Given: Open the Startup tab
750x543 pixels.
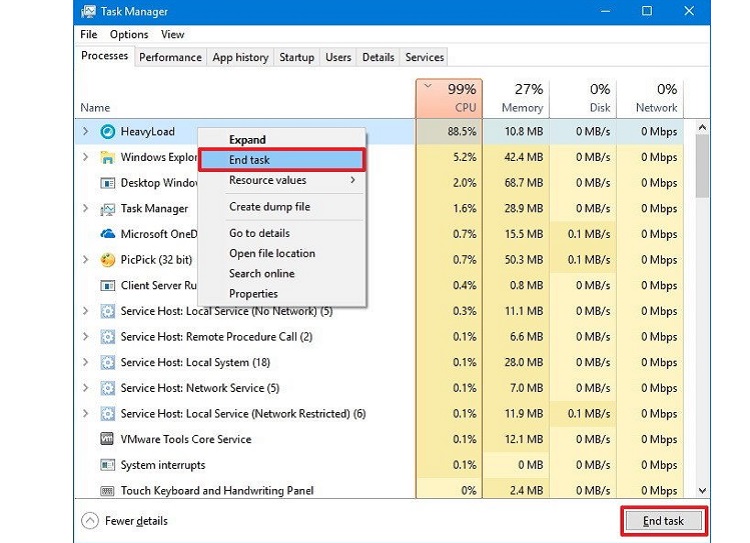Looking at the screenshot, I should pyautogui.click(x=296, y=57).
